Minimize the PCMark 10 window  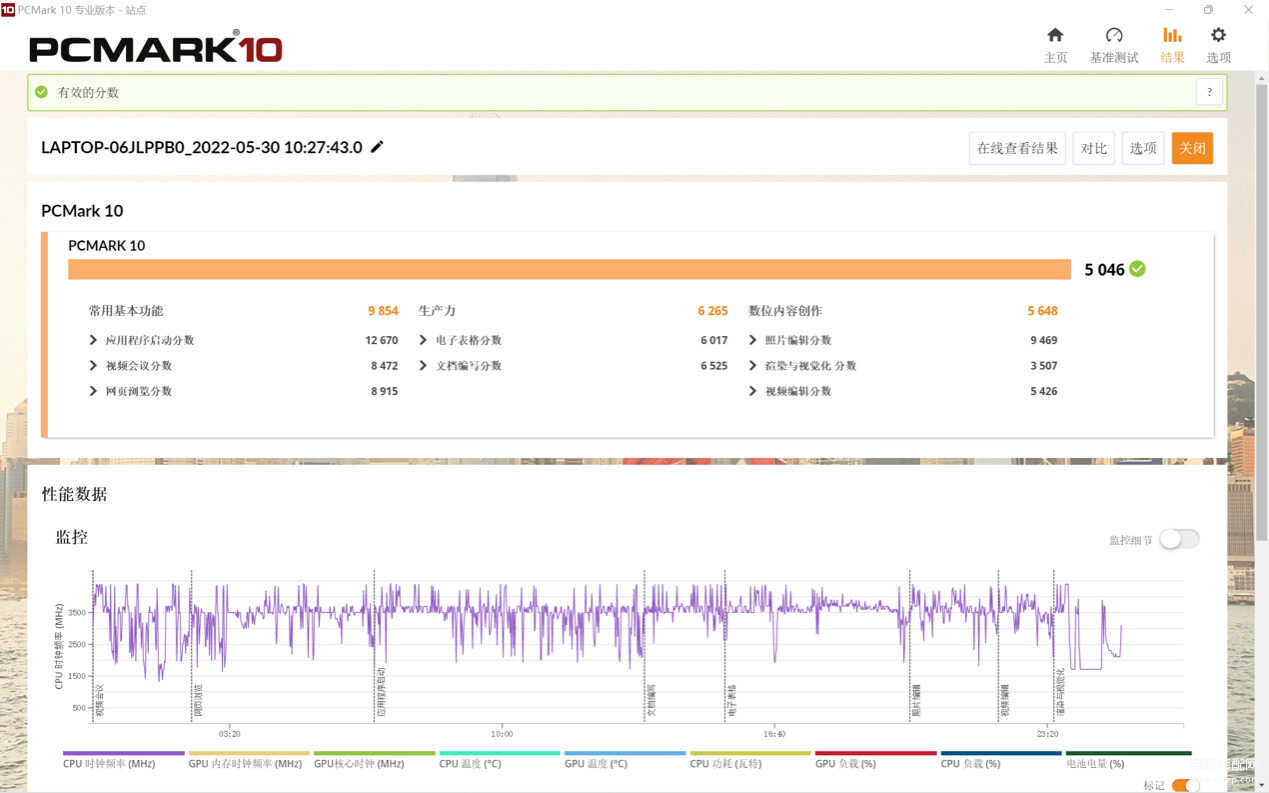click(1167, 9)
